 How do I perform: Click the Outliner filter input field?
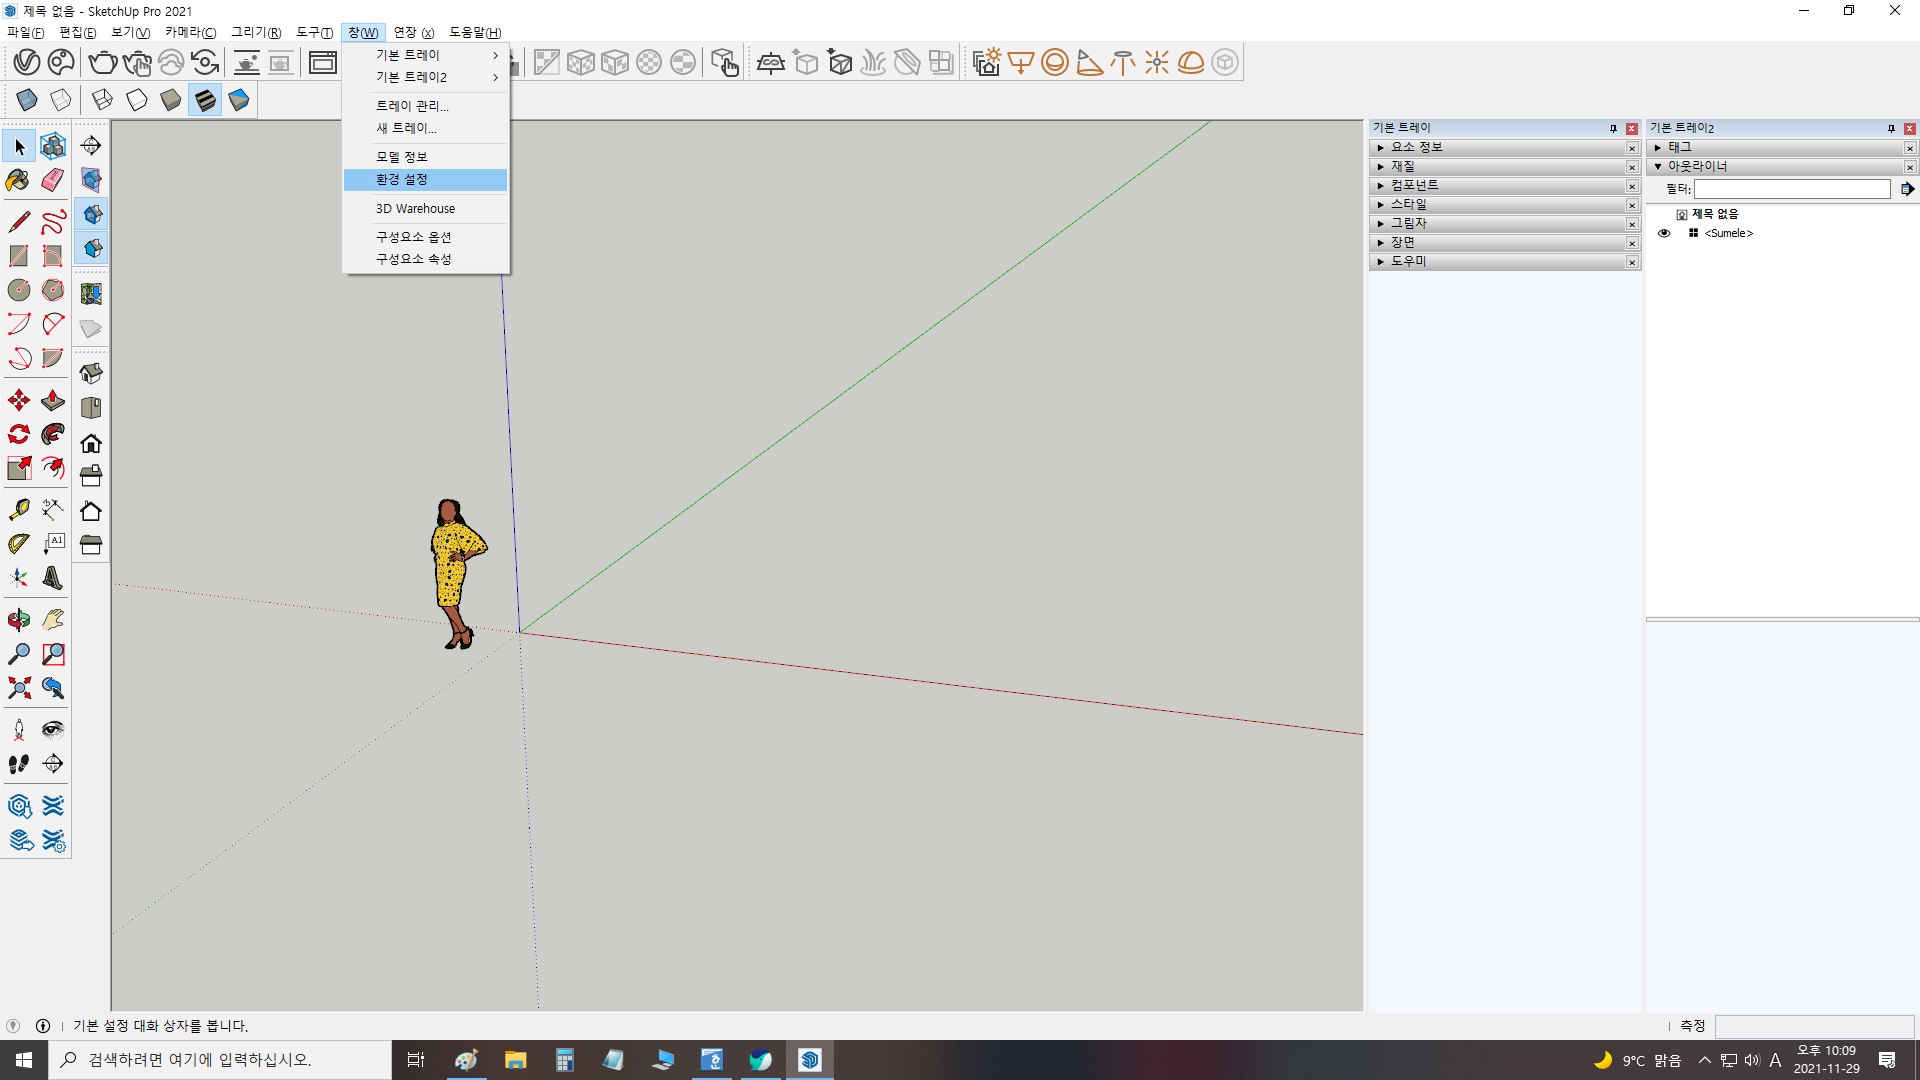click(x=1791, y=189)
